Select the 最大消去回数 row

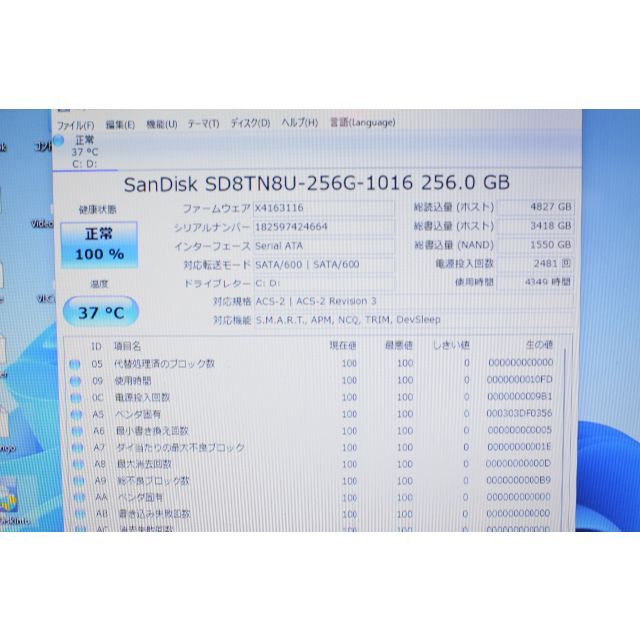314,464
